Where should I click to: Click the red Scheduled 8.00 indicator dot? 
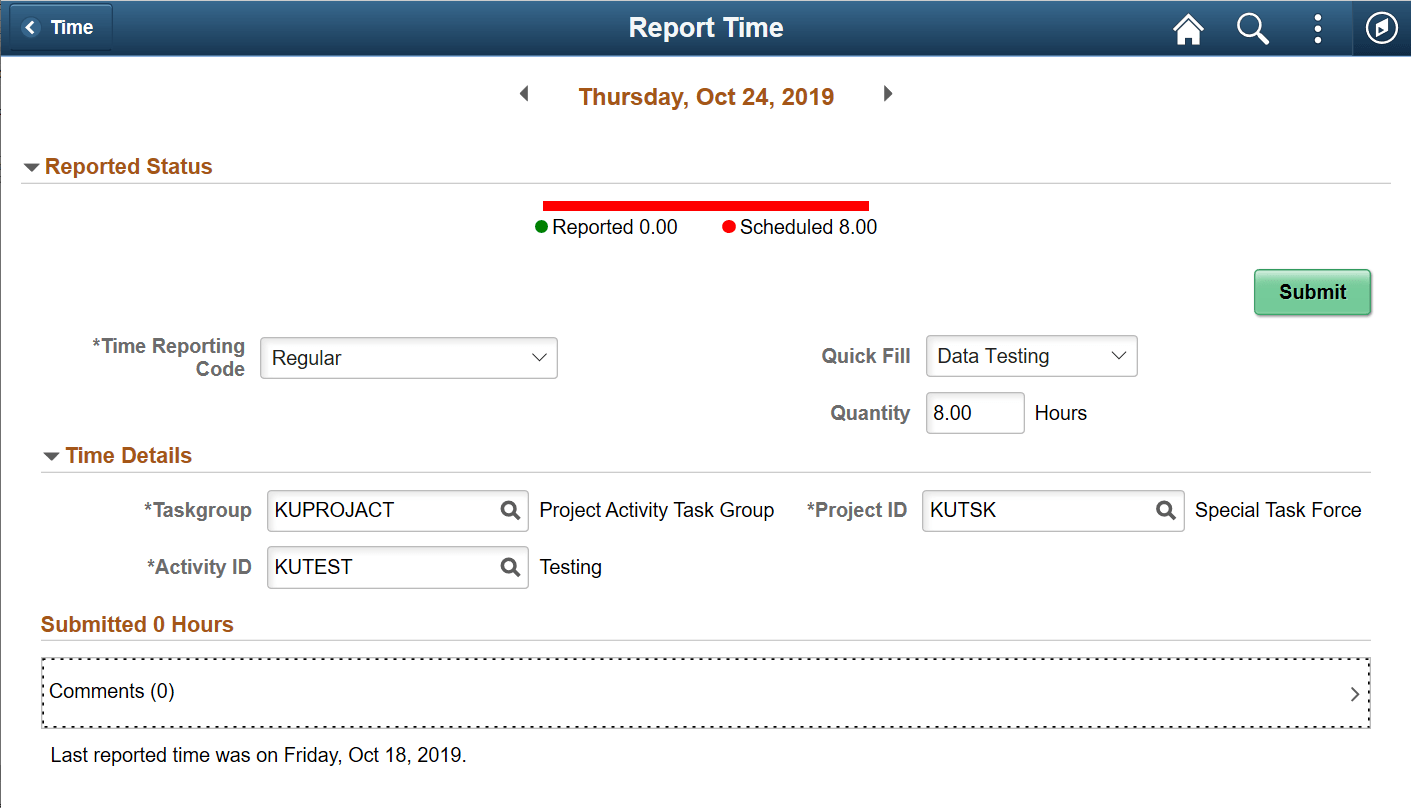tap(729, 227)
